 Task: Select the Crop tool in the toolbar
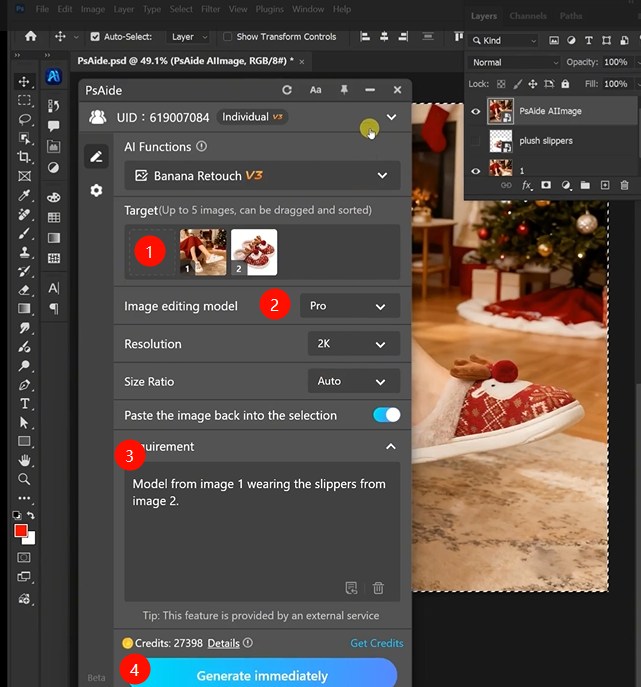(24, 158)
